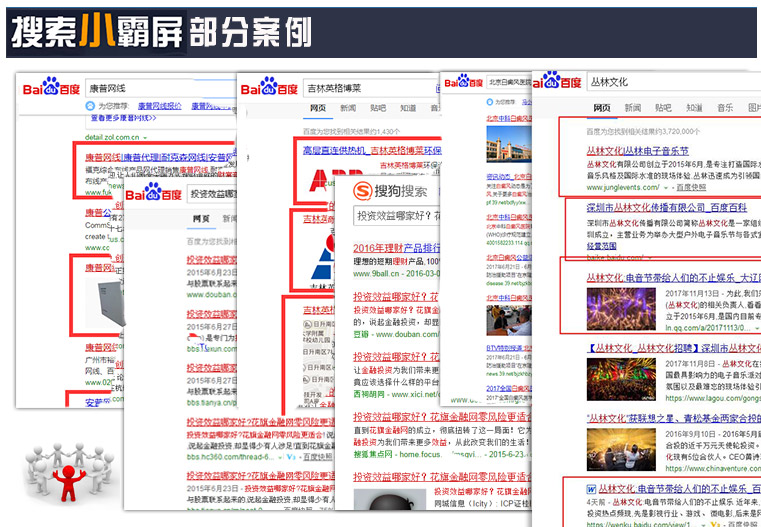761x527 pixels.
Task: Select 网页 tab in 丛林文化 window
Action: [x=602, y=108]
